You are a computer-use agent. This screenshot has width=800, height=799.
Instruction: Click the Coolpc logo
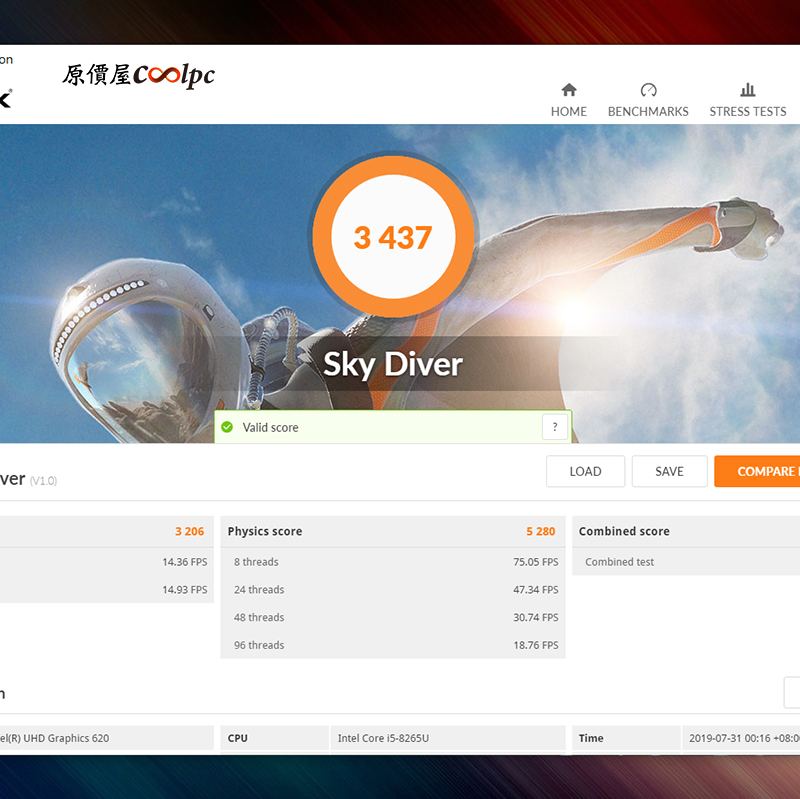pyautogui.click(x=139, y=76)
